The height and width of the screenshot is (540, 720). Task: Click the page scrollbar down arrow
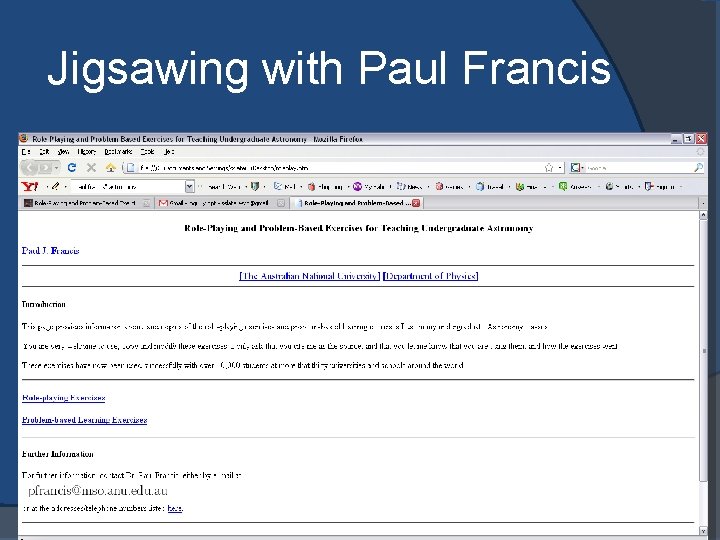[x=703, y=530]
